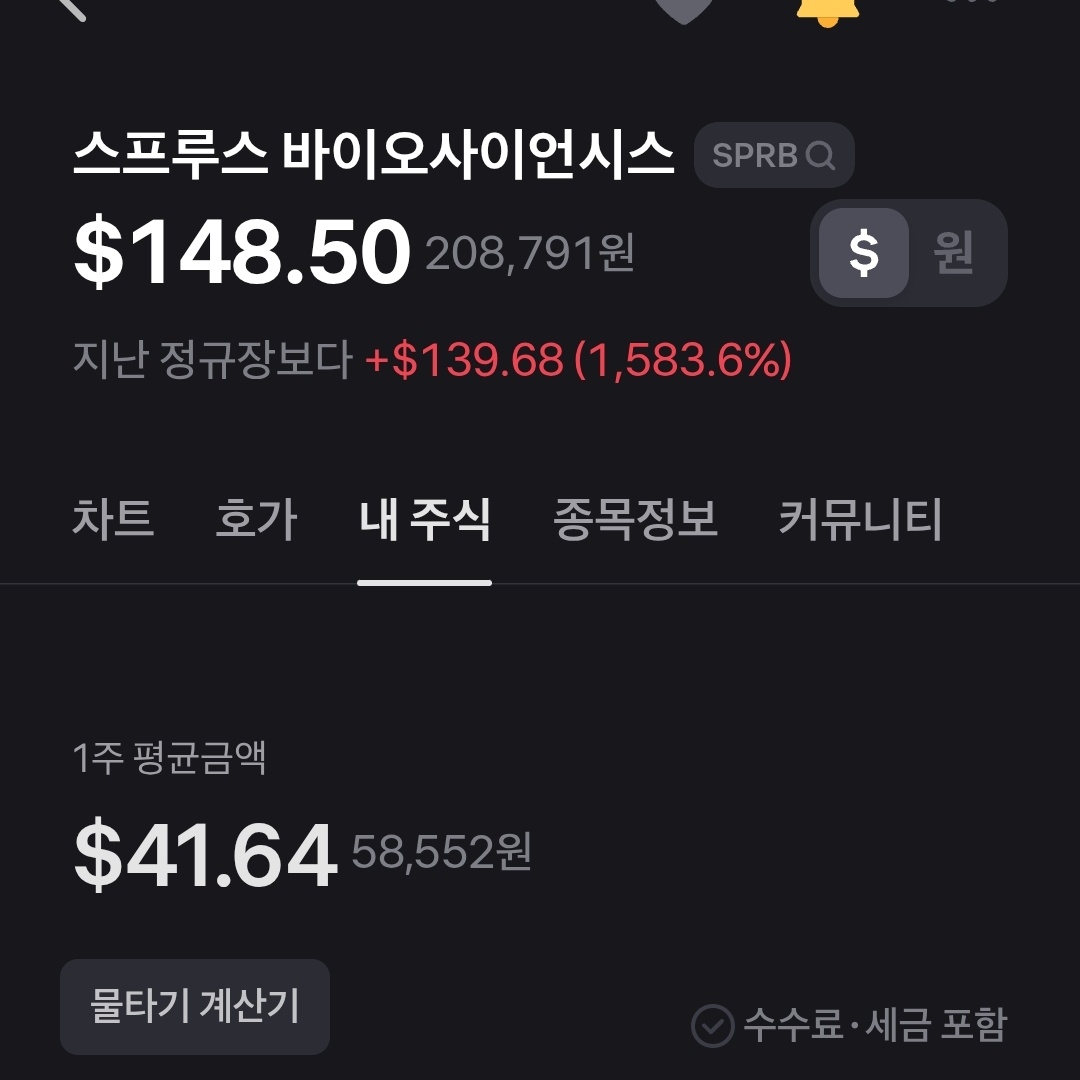Viewport: 1080px width, 1080px height.
Task: Tap the current price $148.50
Action: click(x=242, y=253)
